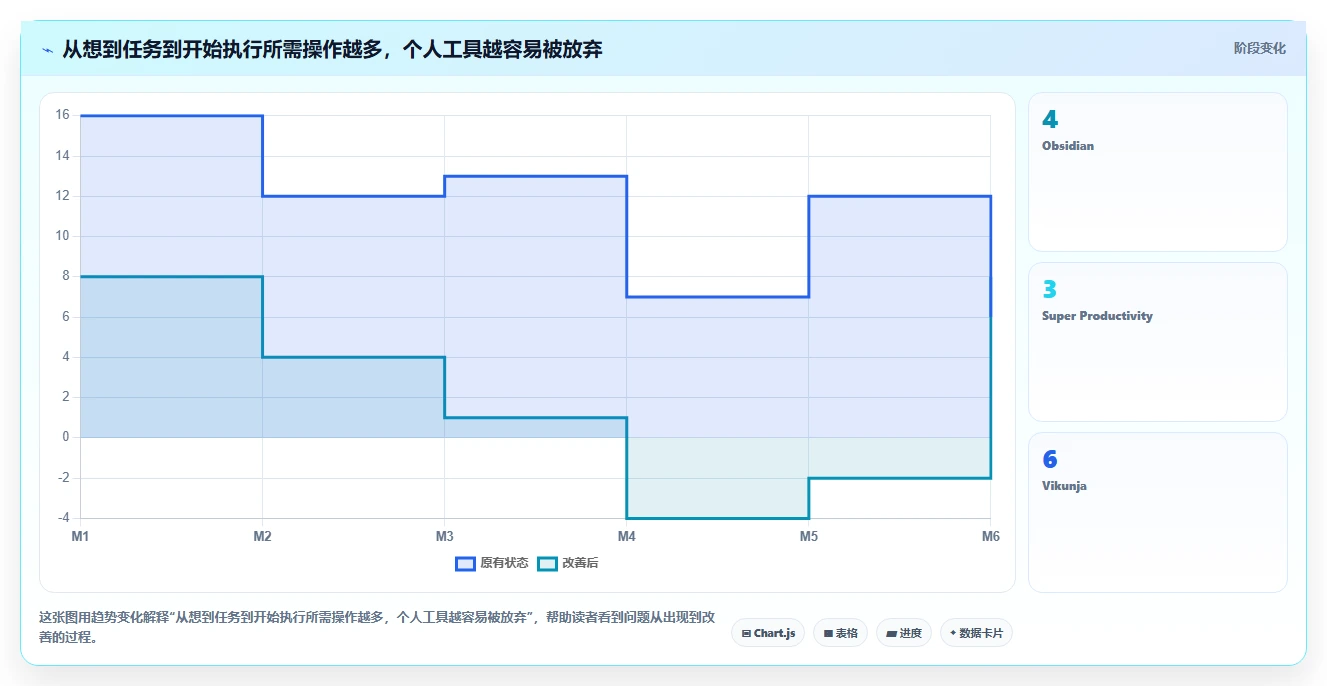The width and height of the screenshot is (1327, 686).
Task: Toggle the 原有状态 legend swatch
Action: 465,563
